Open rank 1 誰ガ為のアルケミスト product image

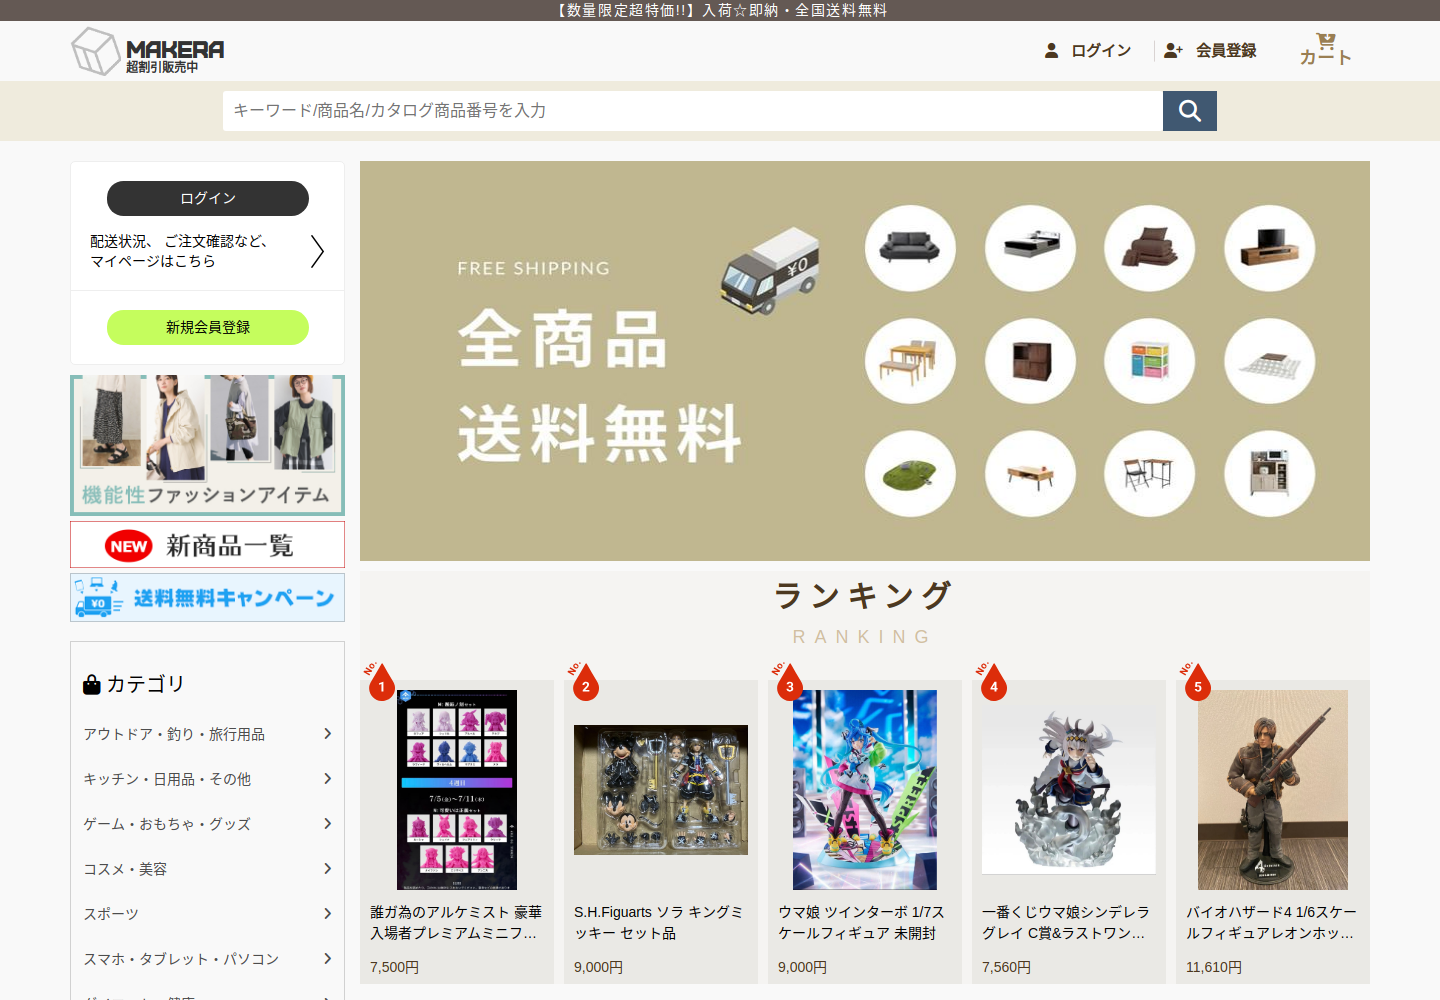(457, 790)
